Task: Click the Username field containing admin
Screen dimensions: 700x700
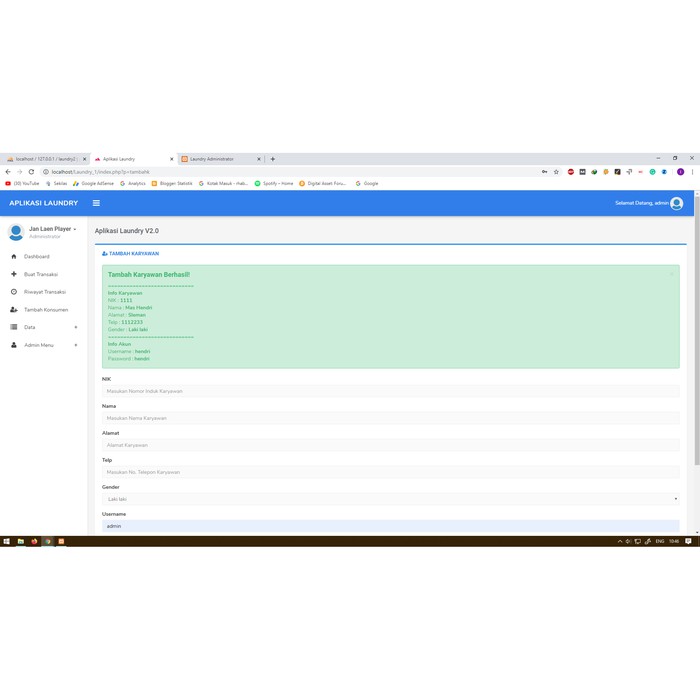Action: [x=391, y=526]
